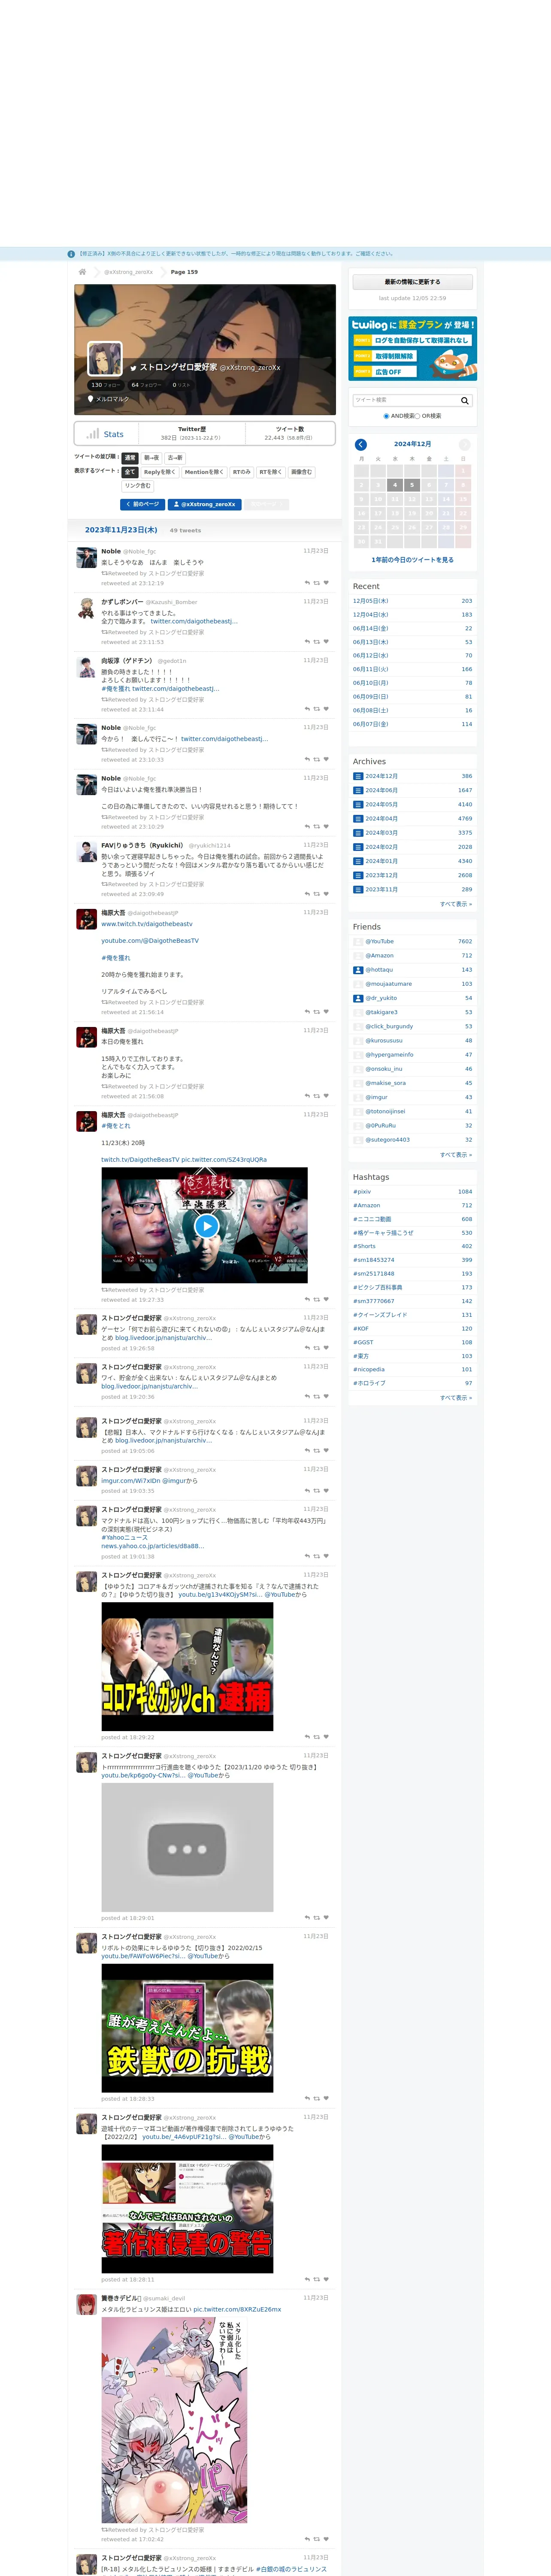
Task: Click the blue @xXstrong_zeroXx button
Action: coord(205,505)
